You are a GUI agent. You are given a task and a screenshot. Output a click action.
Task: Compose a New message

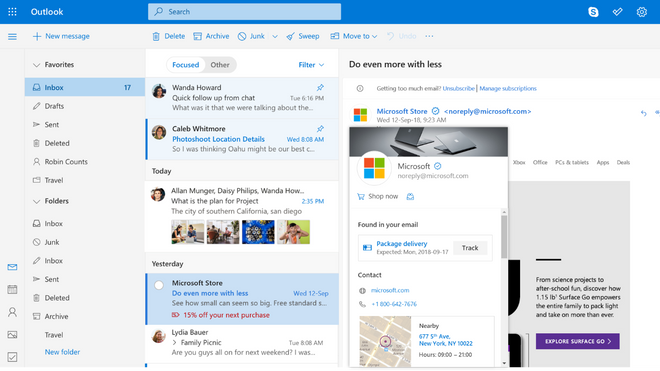[61, 36]
